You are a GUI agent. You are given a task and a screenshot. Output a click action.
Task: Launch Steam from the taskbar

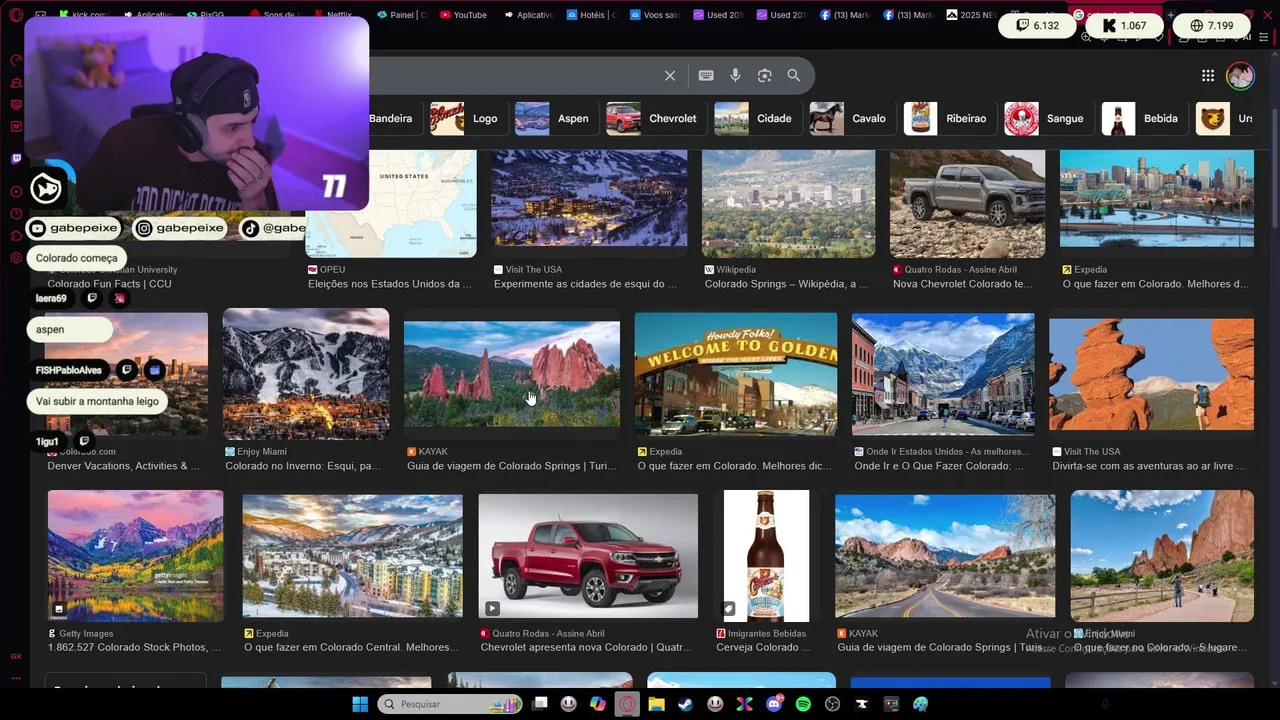coord(686,704)
